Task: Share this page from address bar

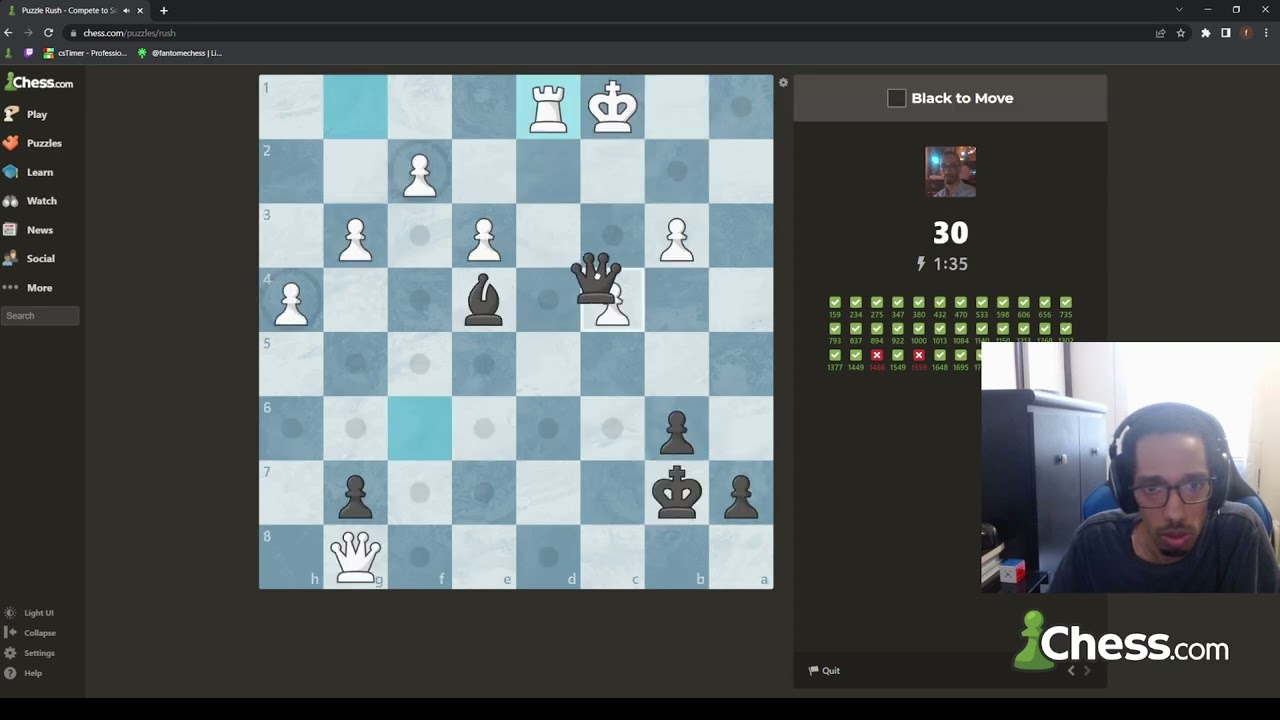Action: tap(1160, 33)
